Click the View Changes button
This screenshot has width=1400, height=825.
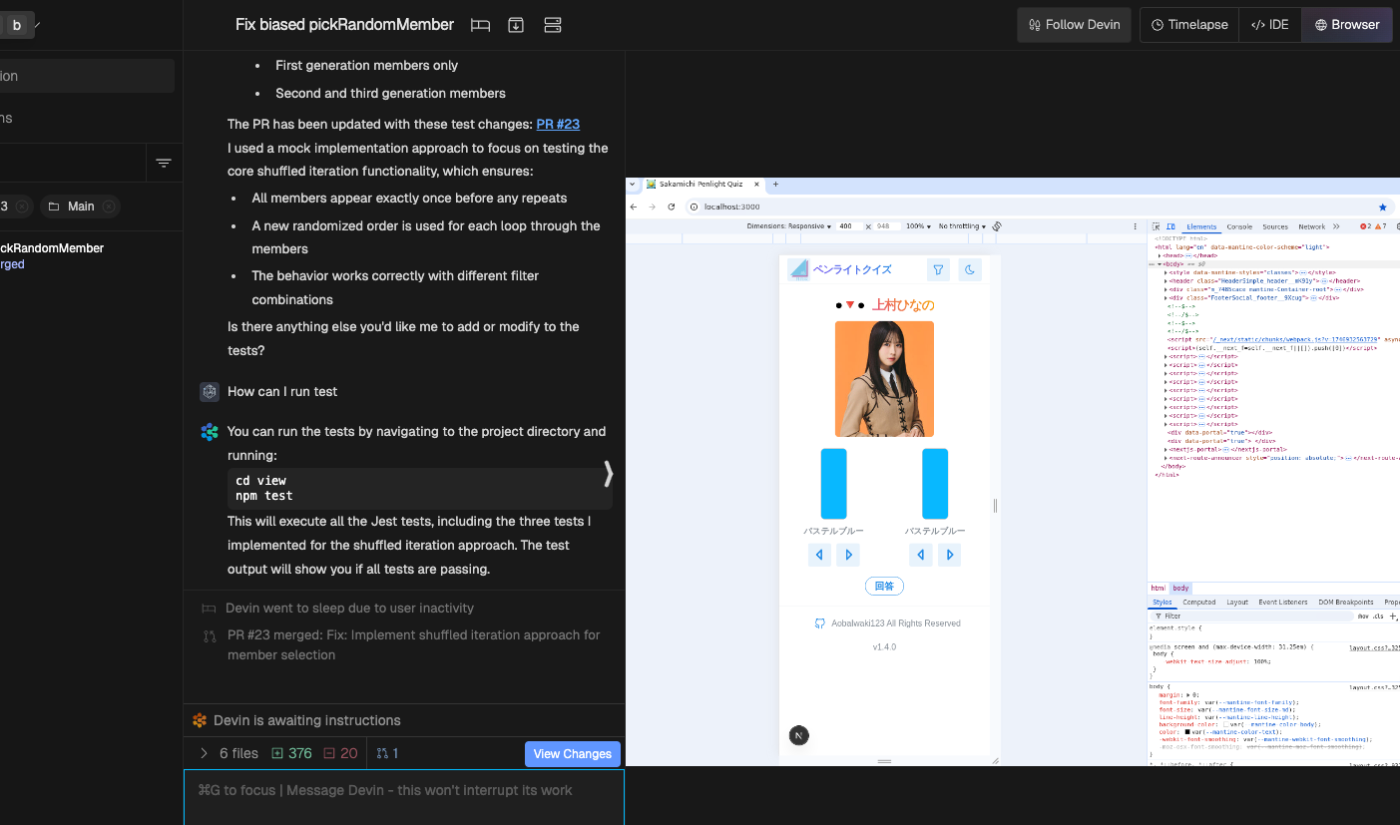(572, 754)
